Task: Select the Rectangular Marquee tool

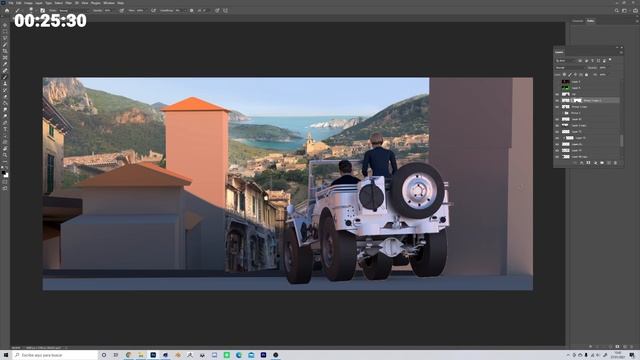Action: [x=5, y=31]
